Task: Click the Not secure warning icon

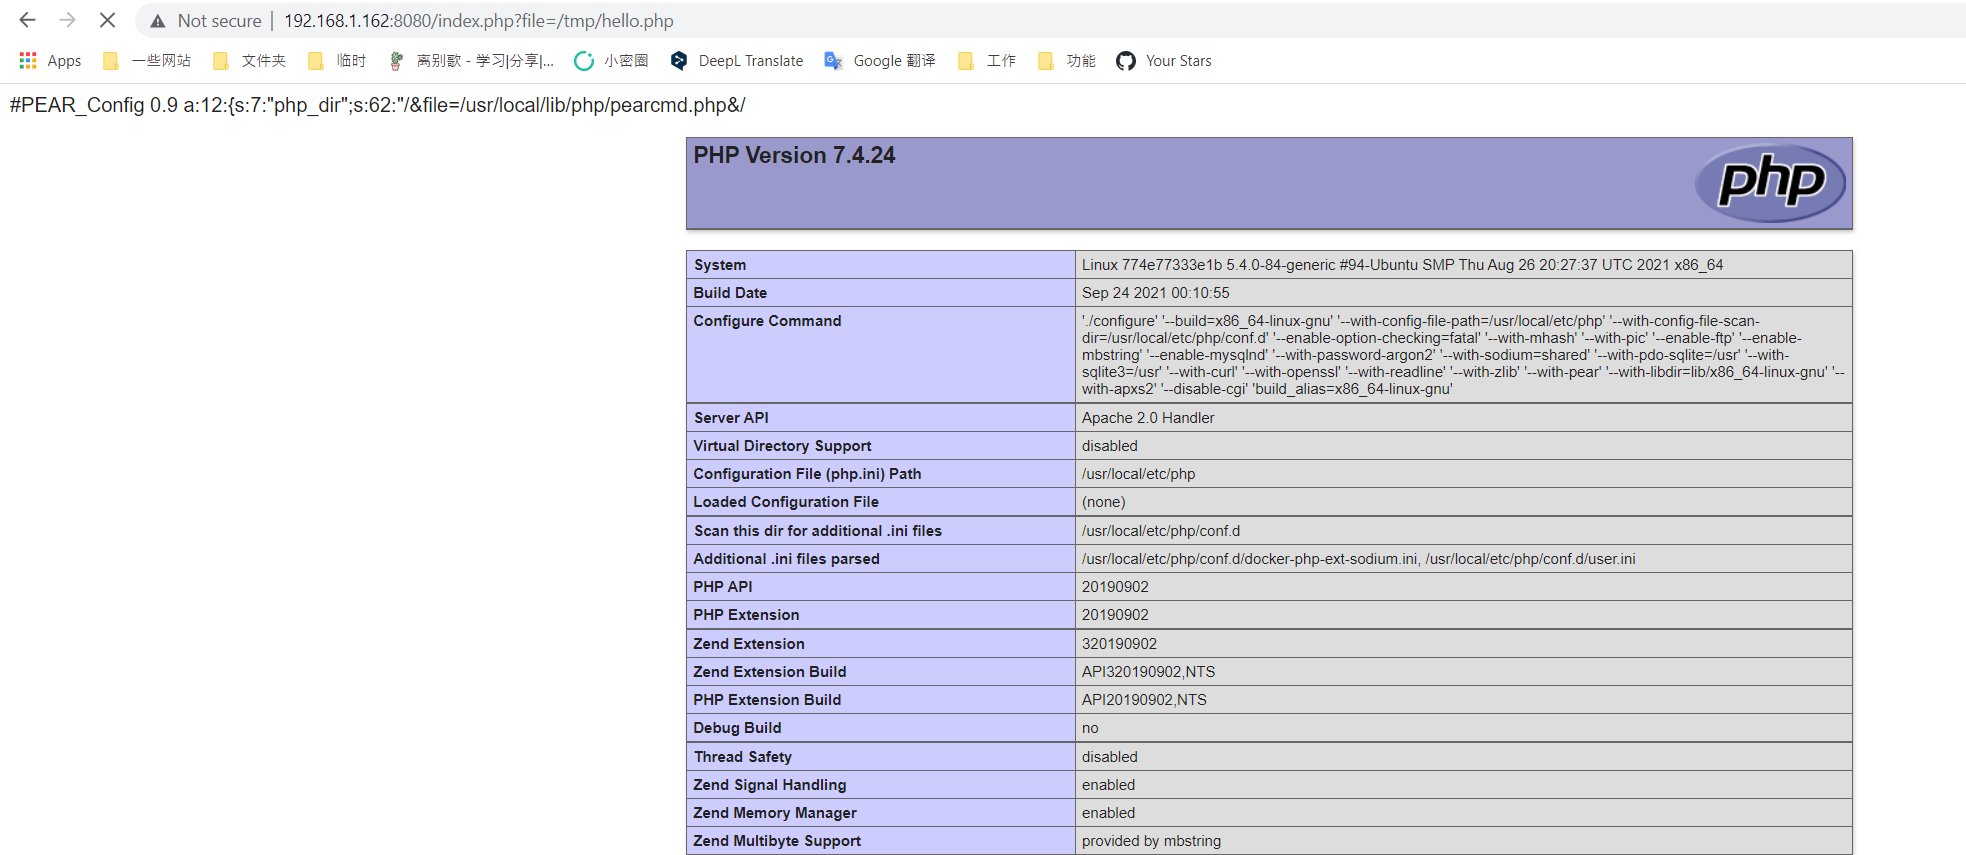Action: pyautogui.click(x=158, y=21)
